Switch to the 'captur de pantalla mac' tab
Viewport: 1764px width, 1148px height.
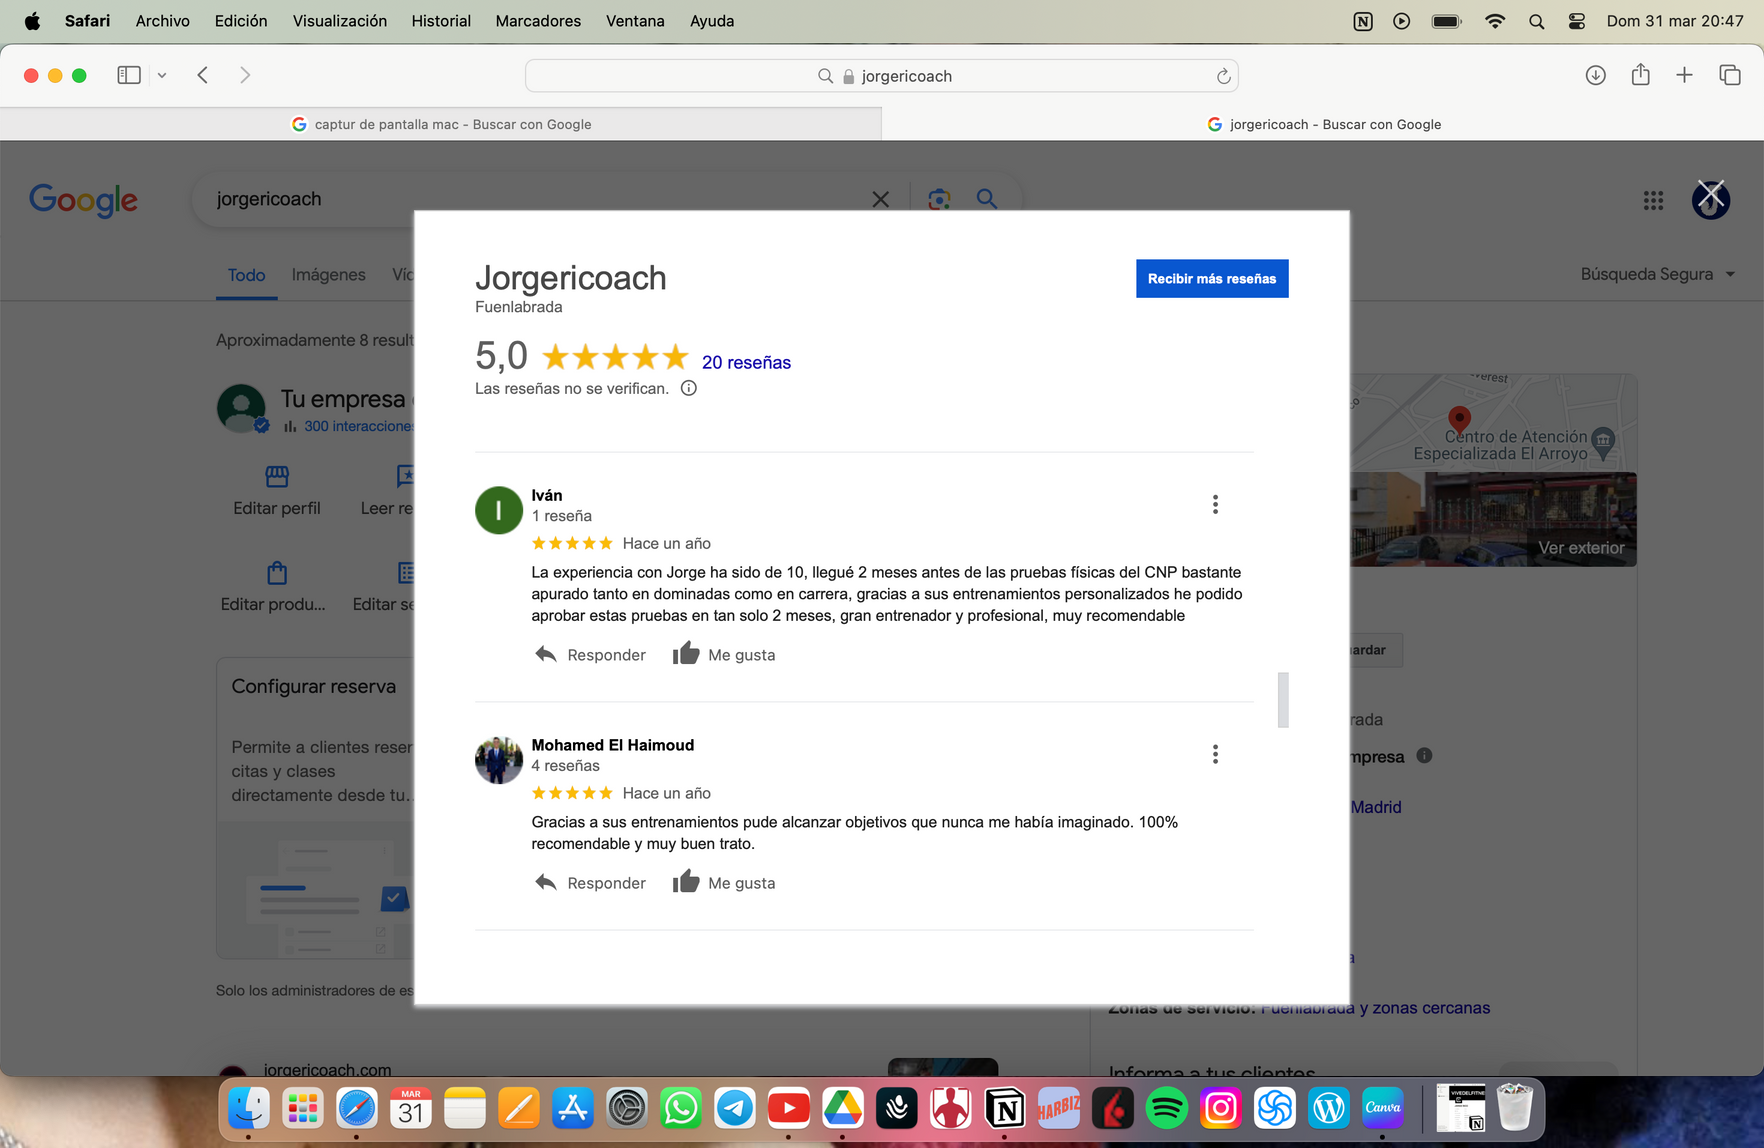pos(441,124)
